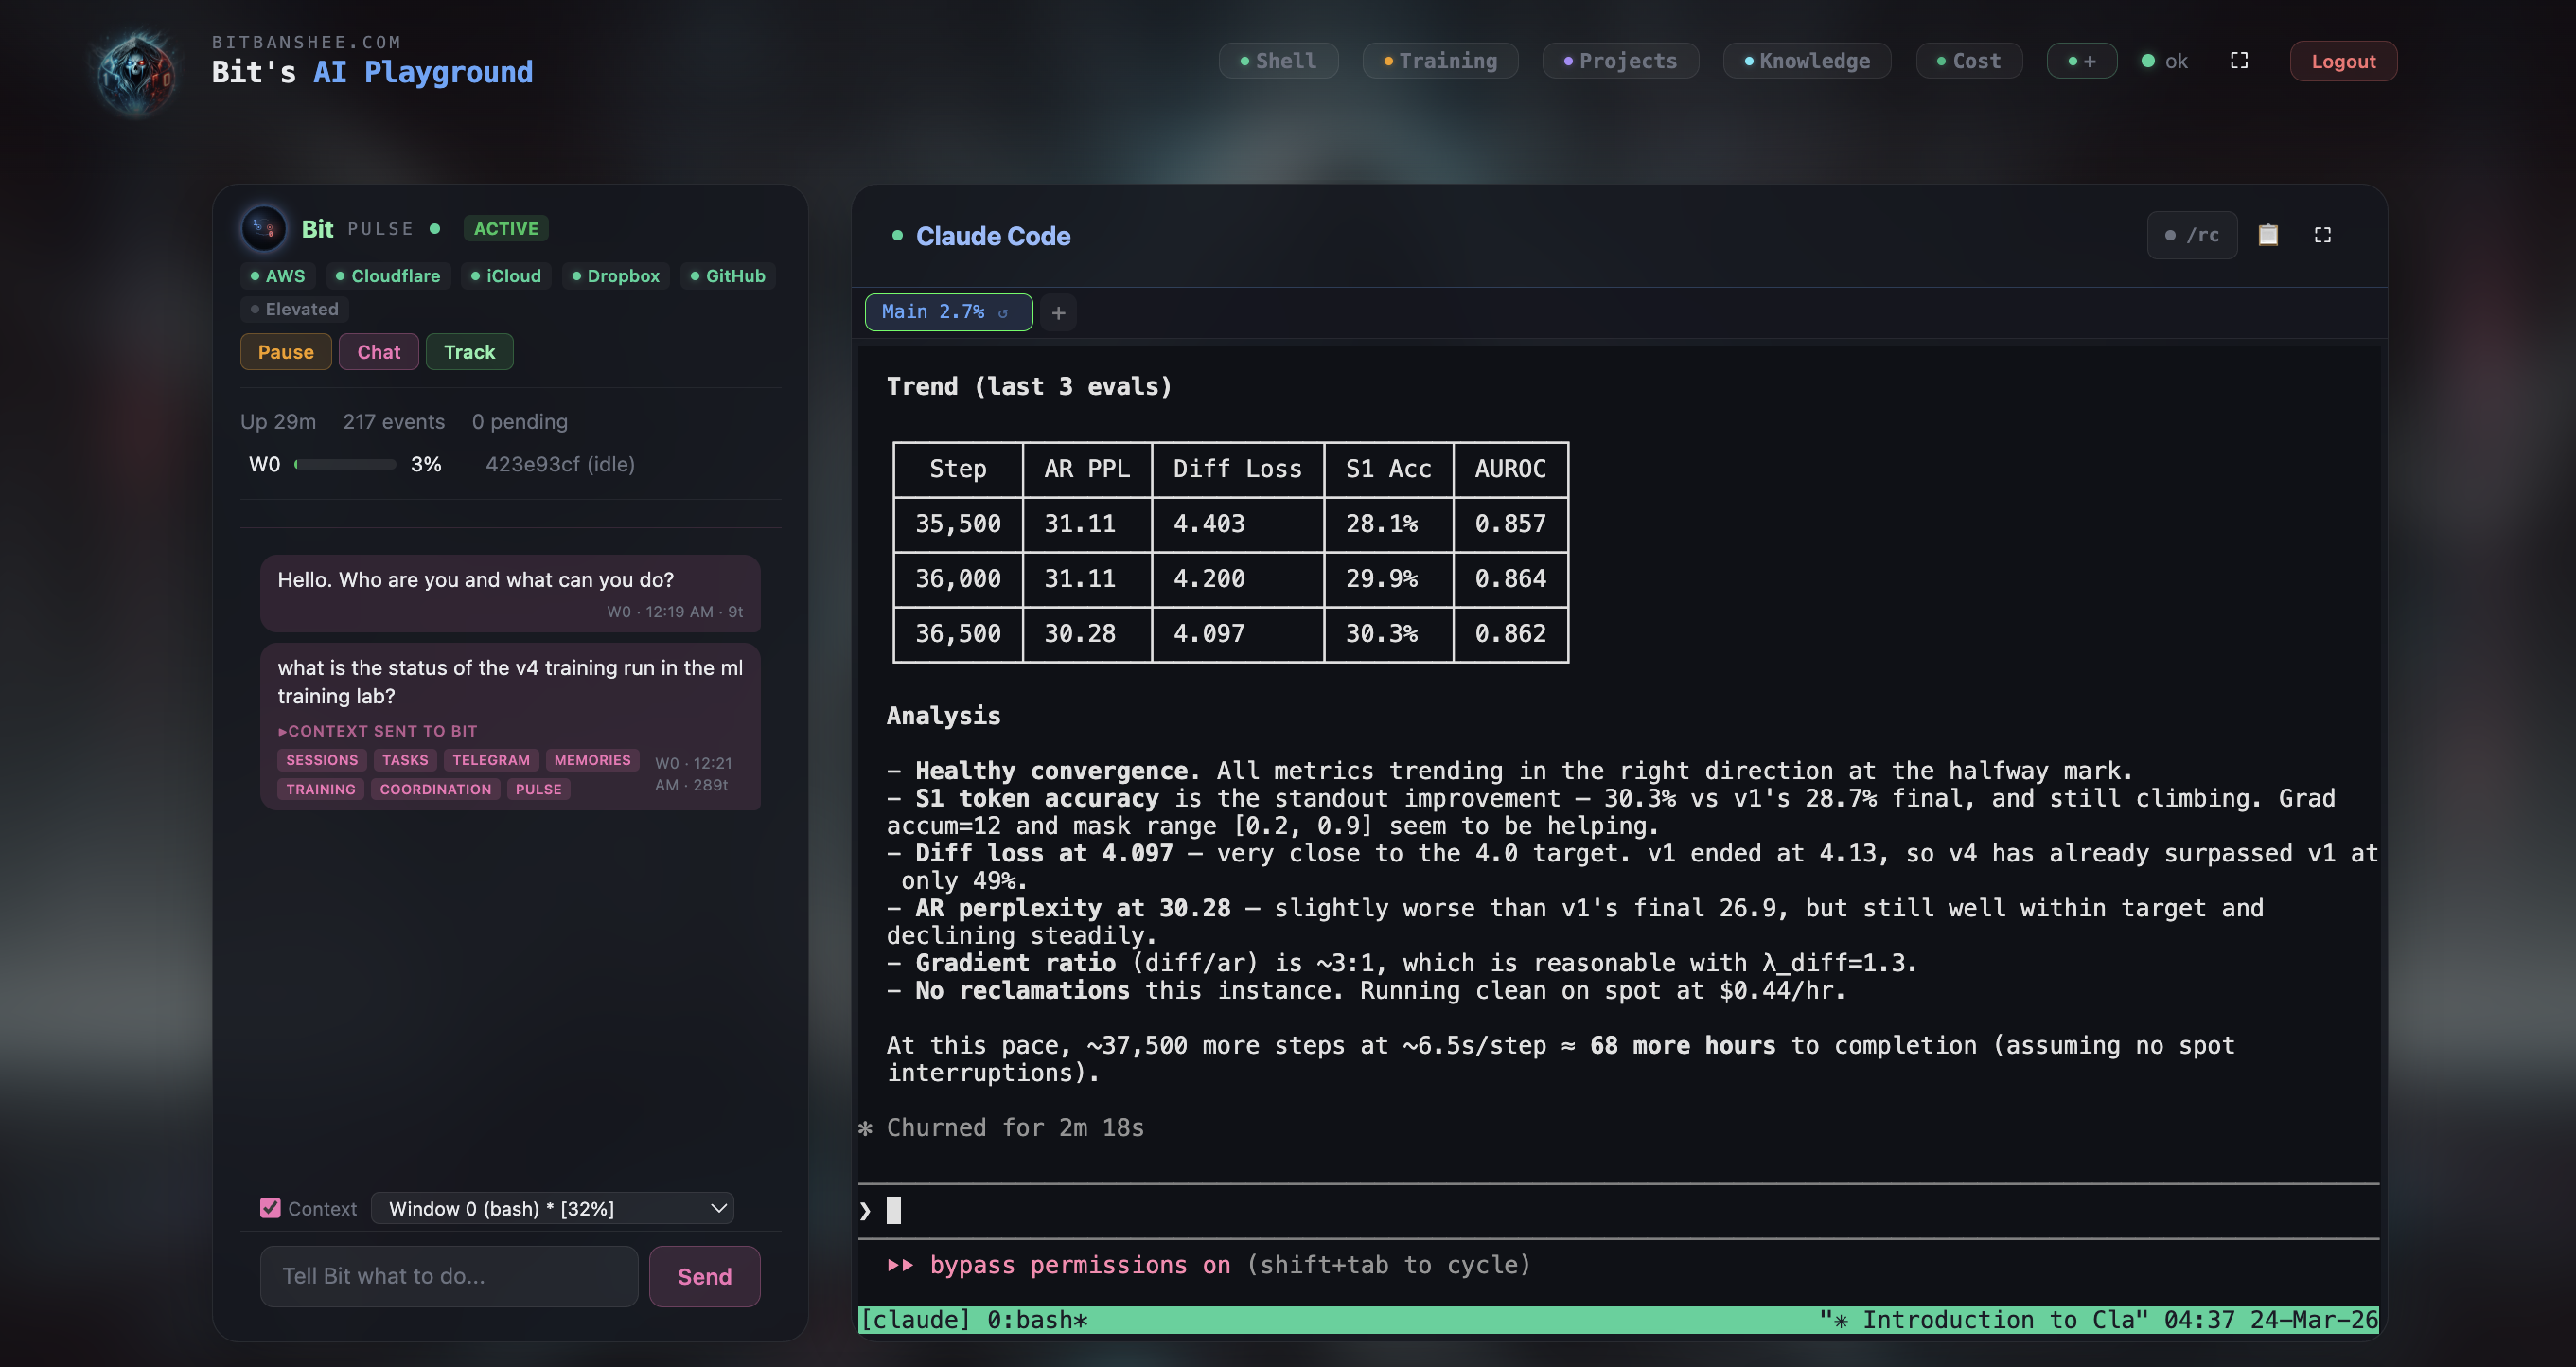Click the COORDINATION context tag
The image size is (2576, 1367).
[435, 789]
